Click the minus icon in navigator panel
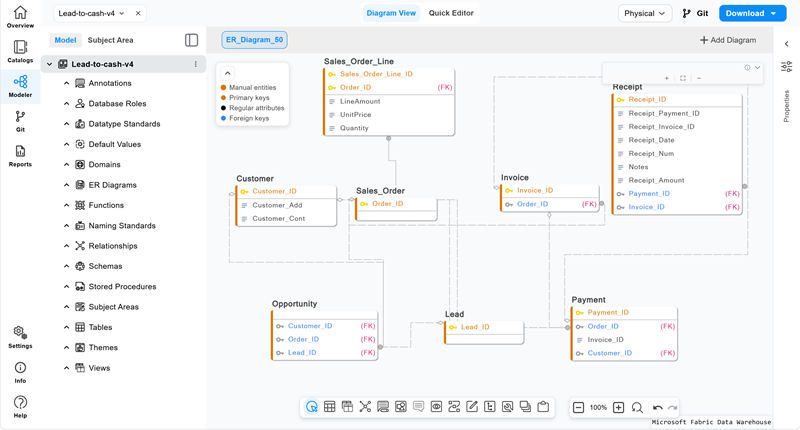 699,78
